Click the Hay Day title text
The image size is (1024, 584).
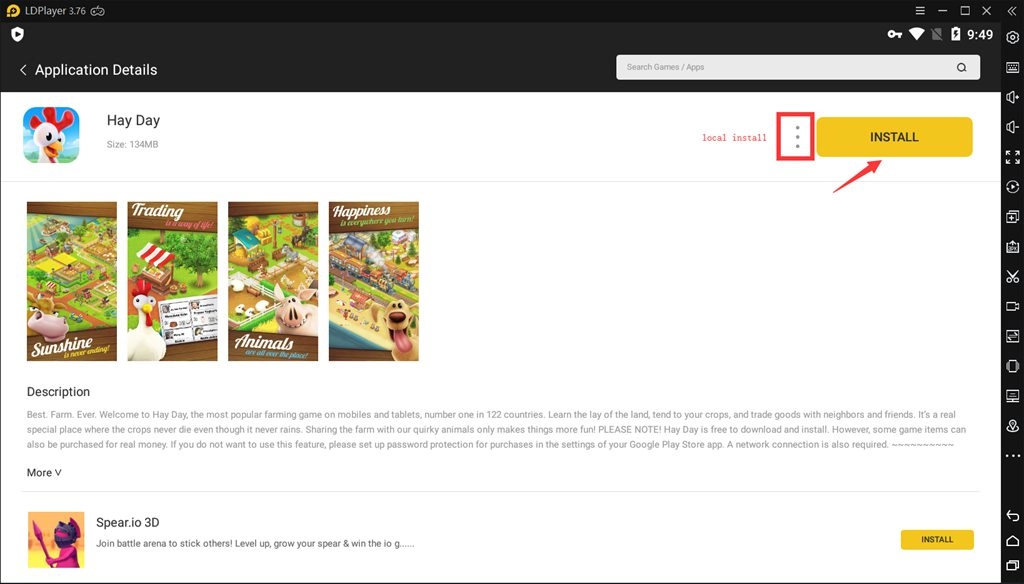click(x=133, y=120)
